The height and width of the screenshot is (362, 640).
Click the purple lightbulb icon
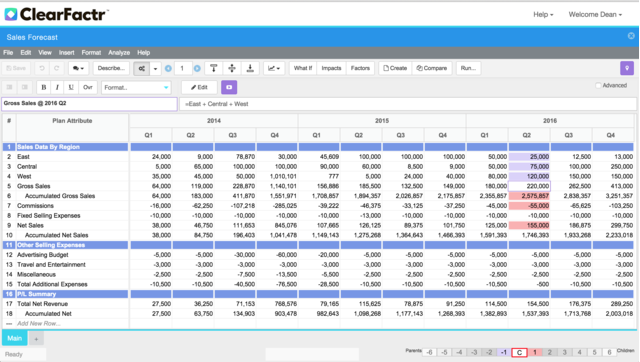[x=627, y=68]
